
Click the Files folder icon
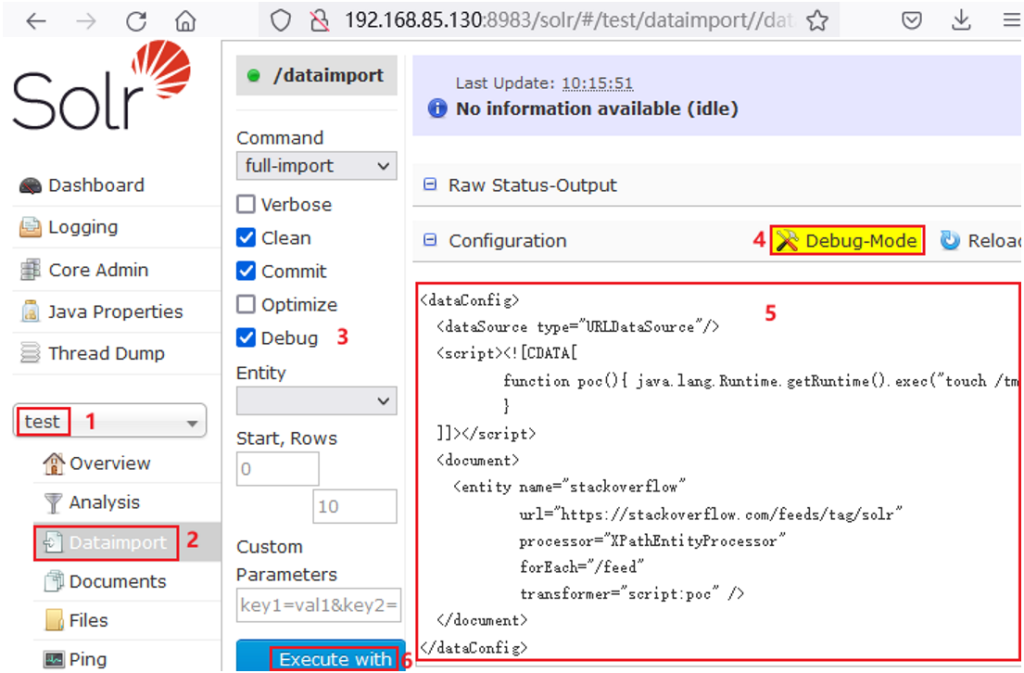(54, 621)
